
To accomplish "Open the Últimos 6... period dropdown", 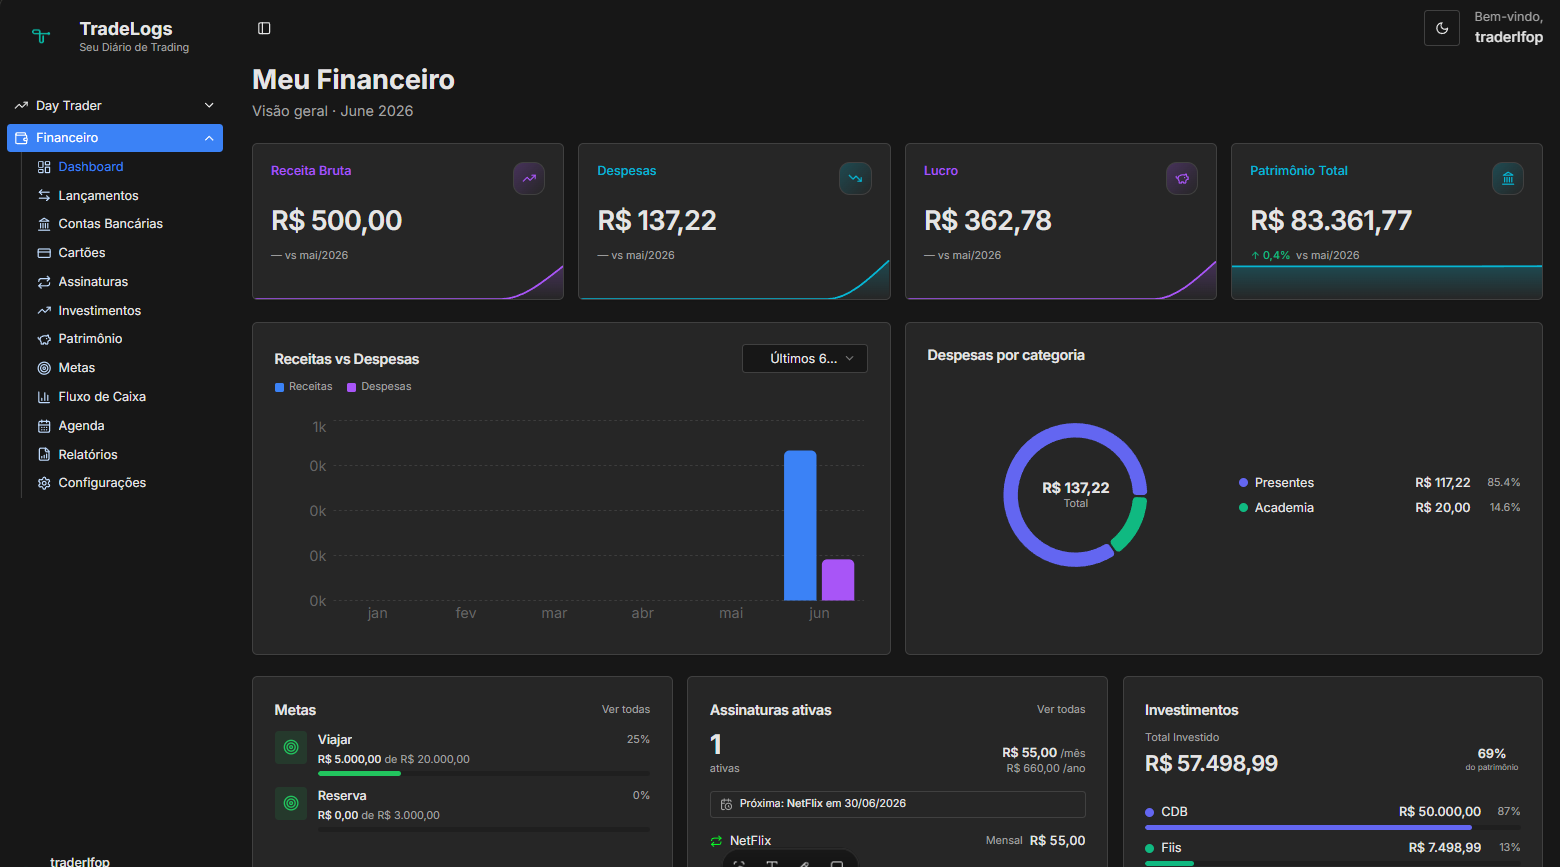I will click(x=805, y=359).
